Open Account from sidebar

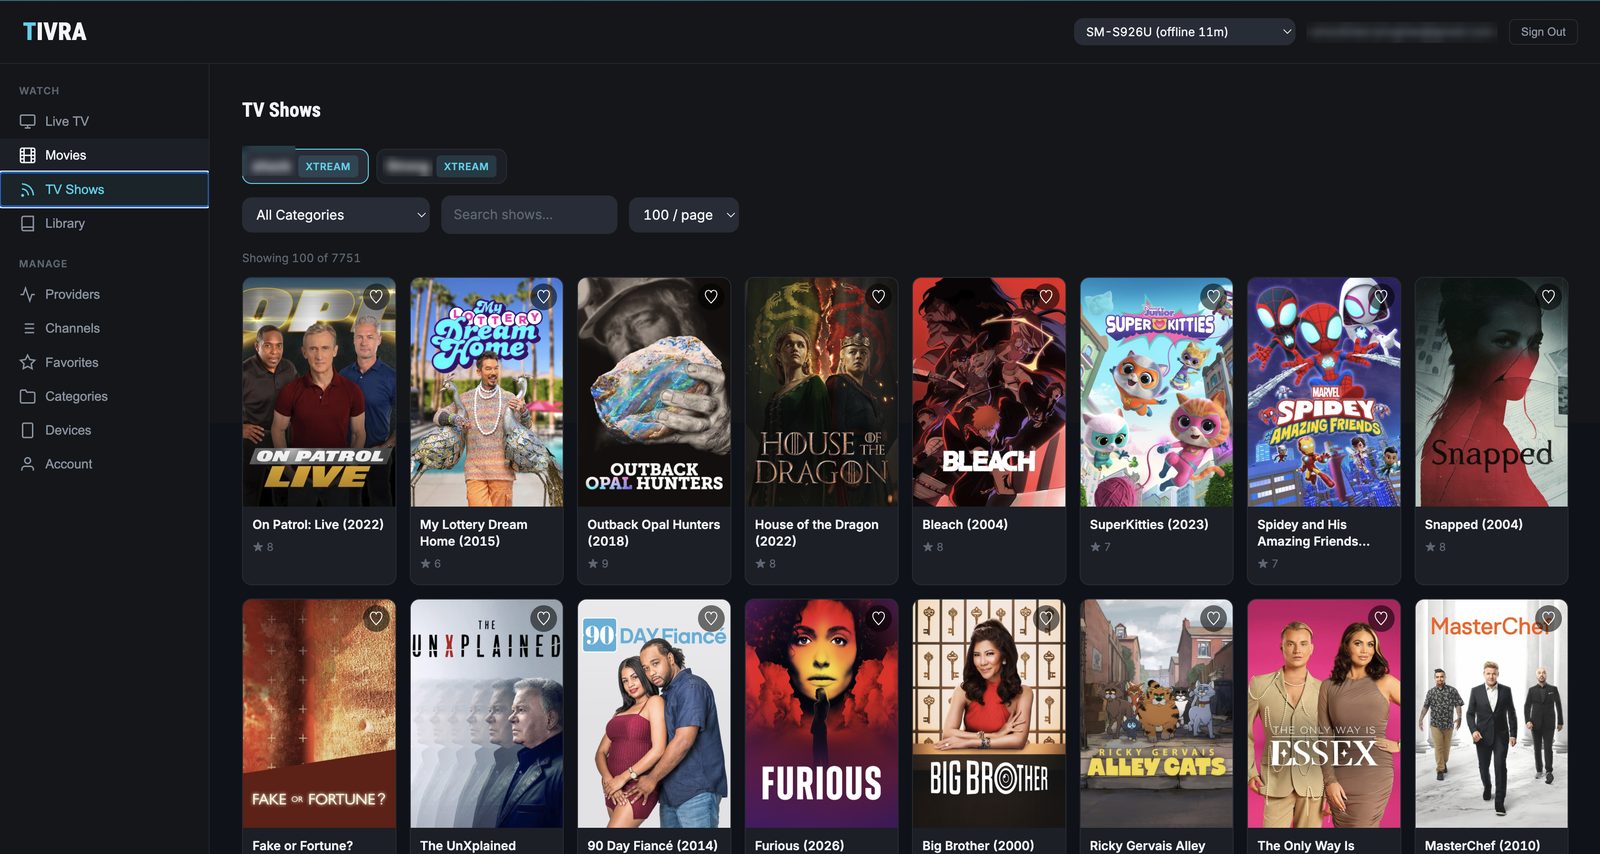point(104,464)
